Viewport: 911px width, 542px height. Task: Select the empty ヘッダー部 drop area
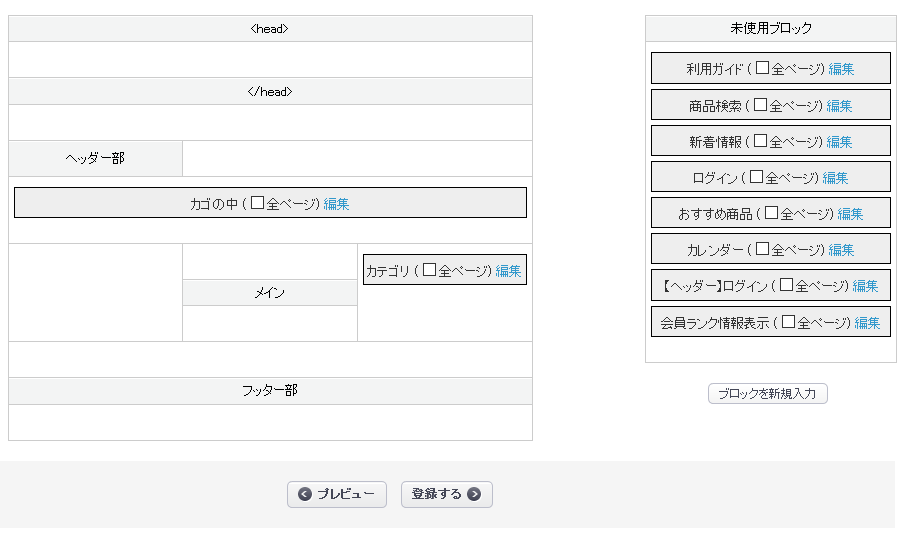[357, 159]
